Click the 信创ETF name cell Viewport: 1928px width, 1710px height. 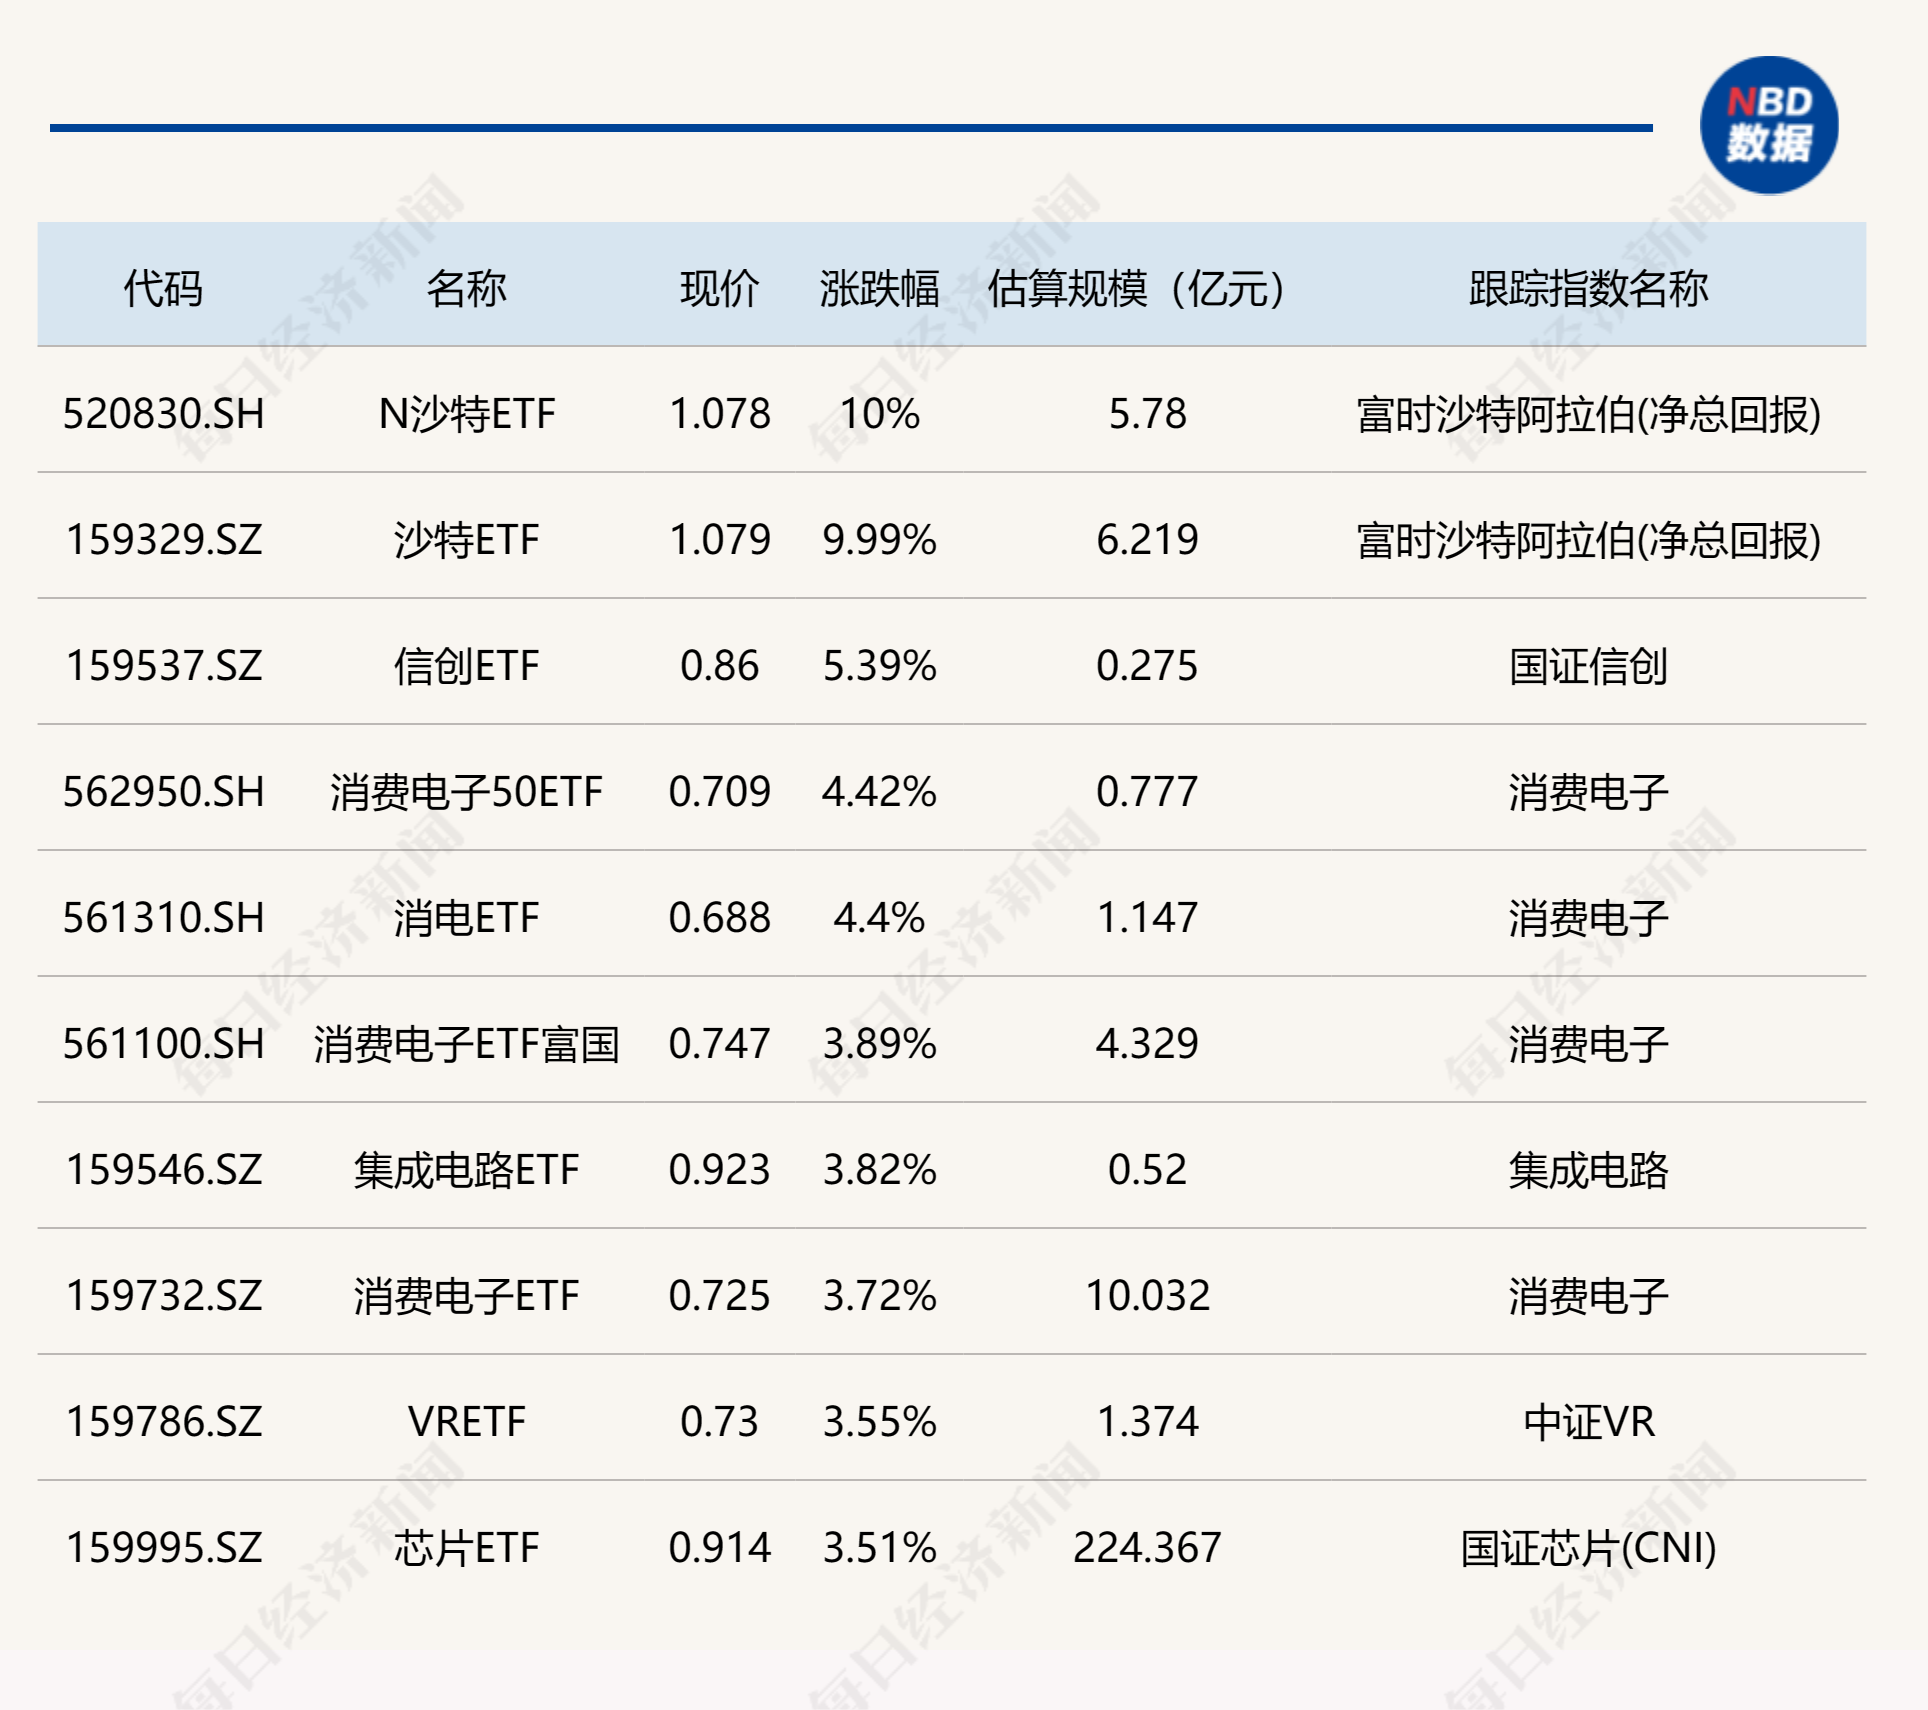[466, 666]
